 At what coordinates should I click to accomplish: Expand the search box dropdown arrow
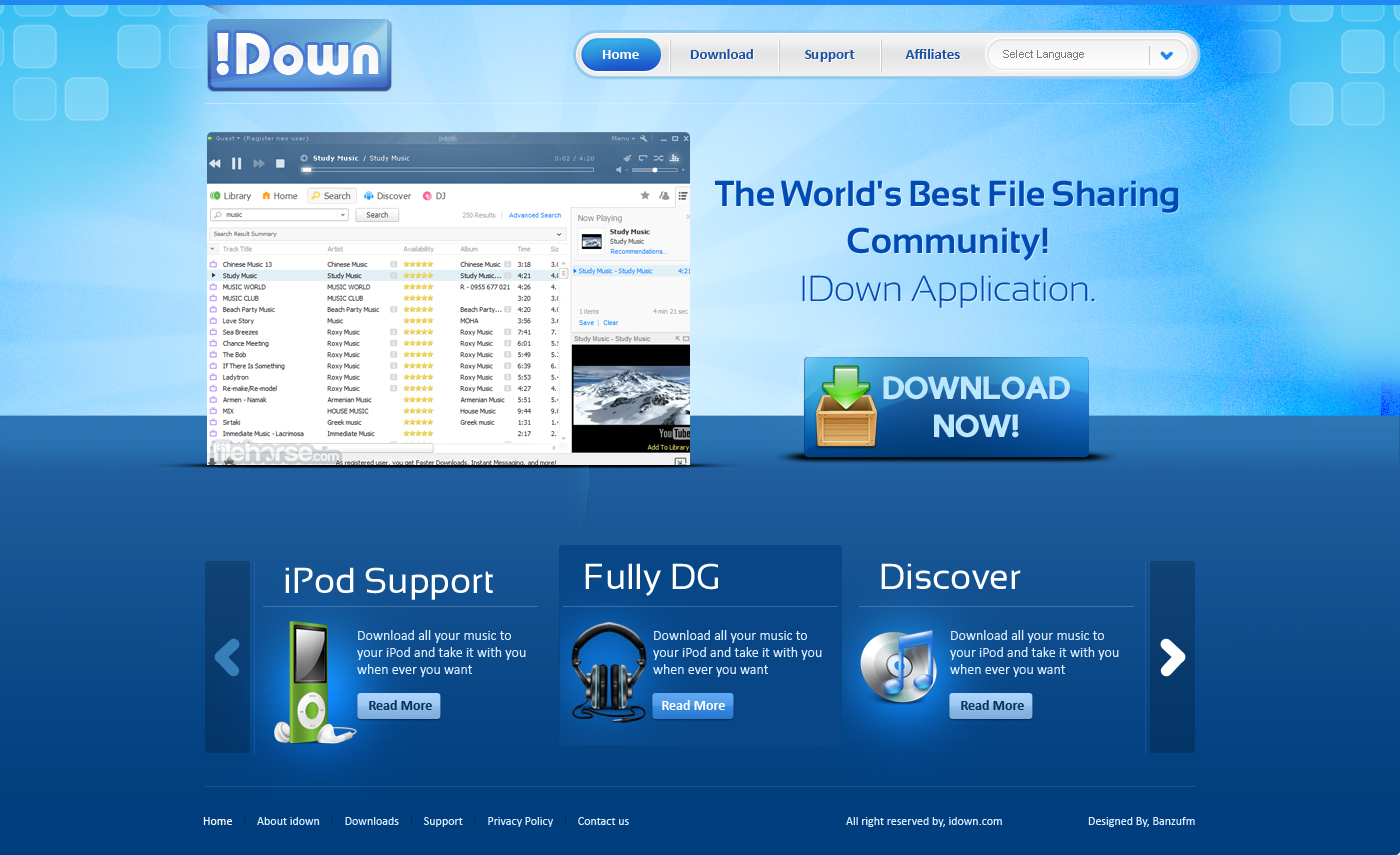344,215
